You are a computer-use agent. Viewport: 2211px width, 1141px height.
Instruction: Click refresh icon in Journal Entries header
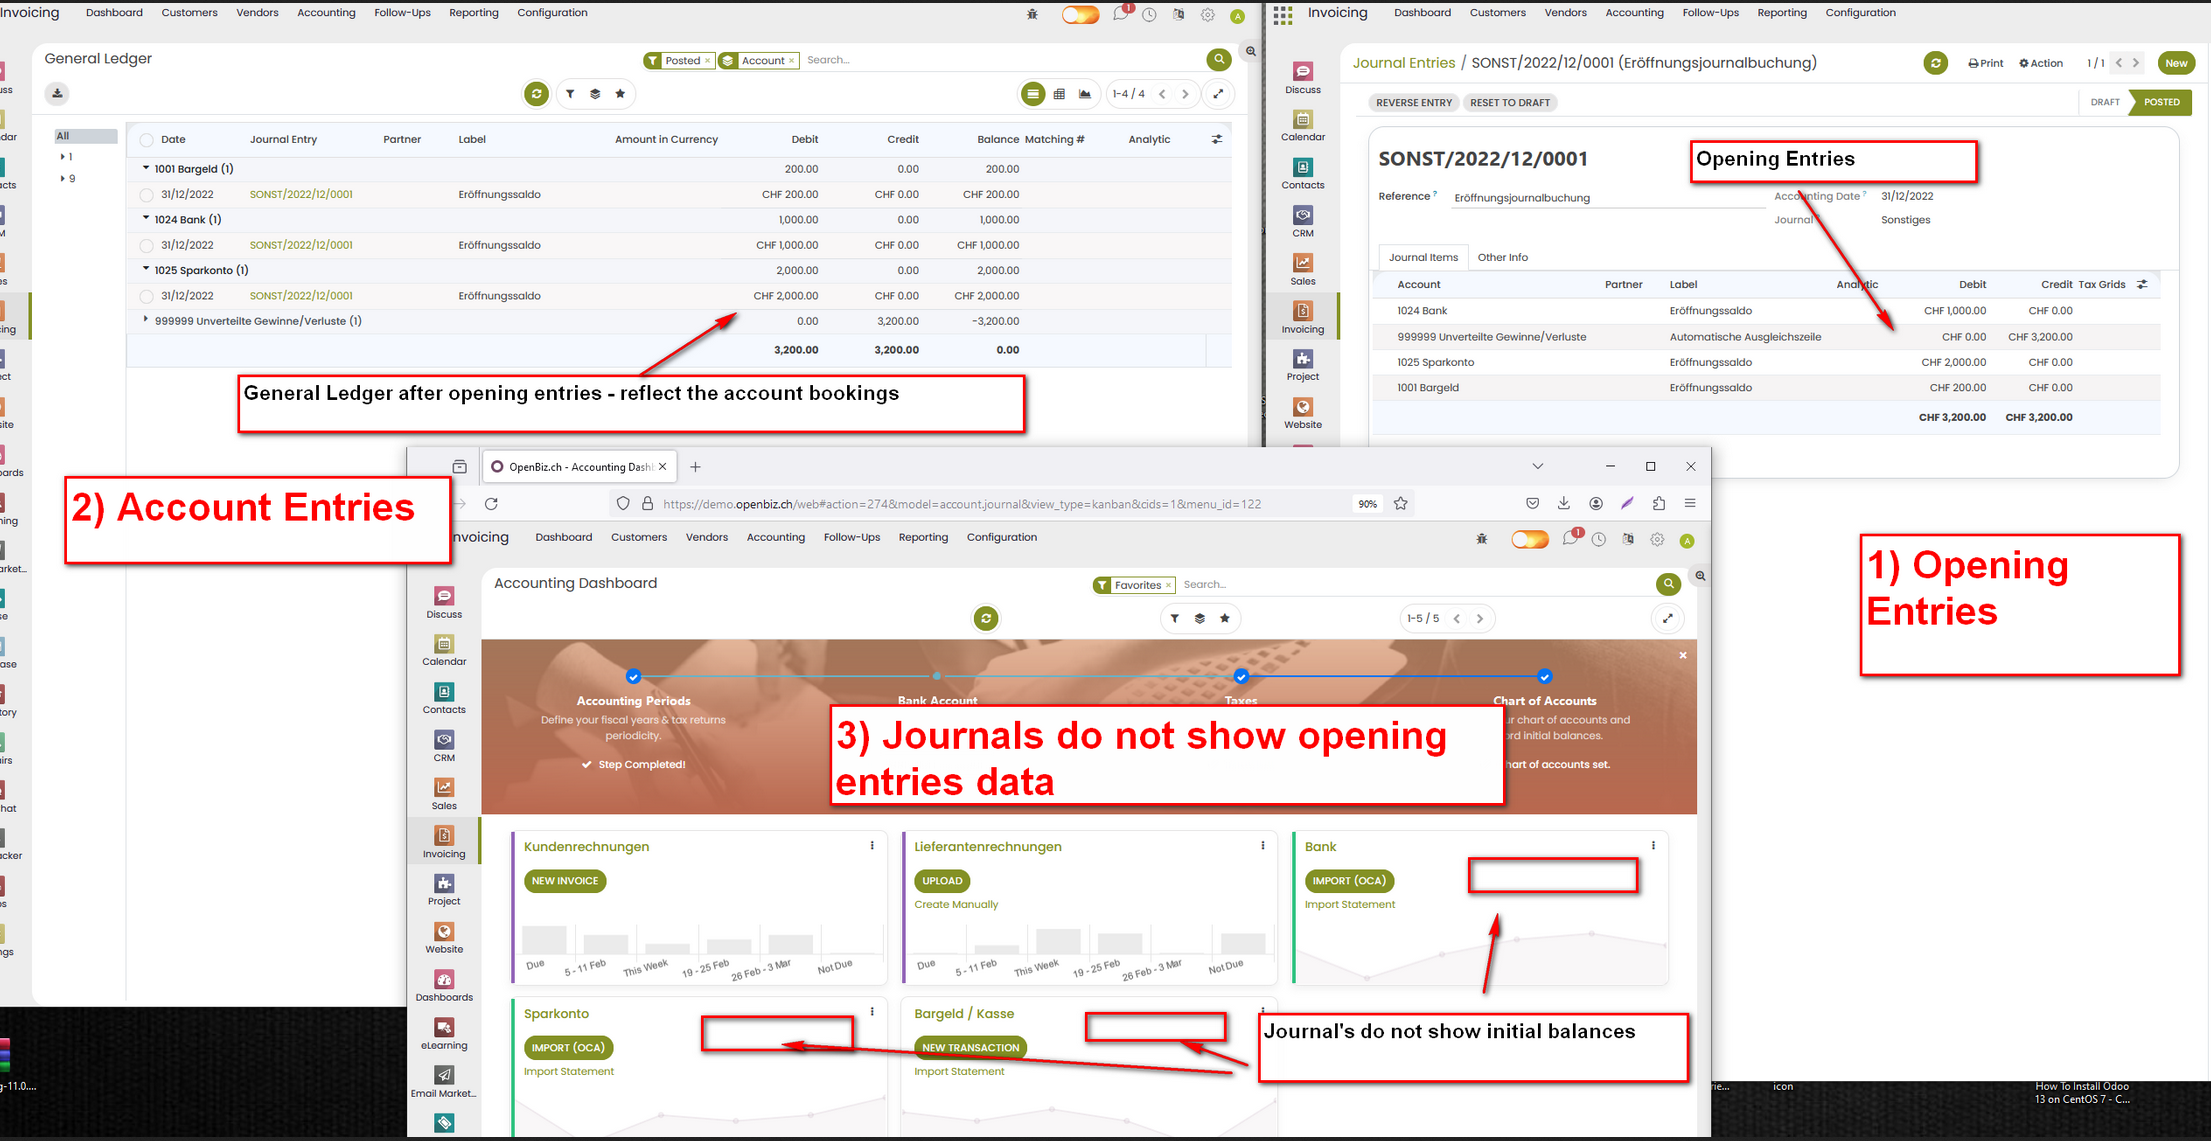click(x=1936, y=63)
